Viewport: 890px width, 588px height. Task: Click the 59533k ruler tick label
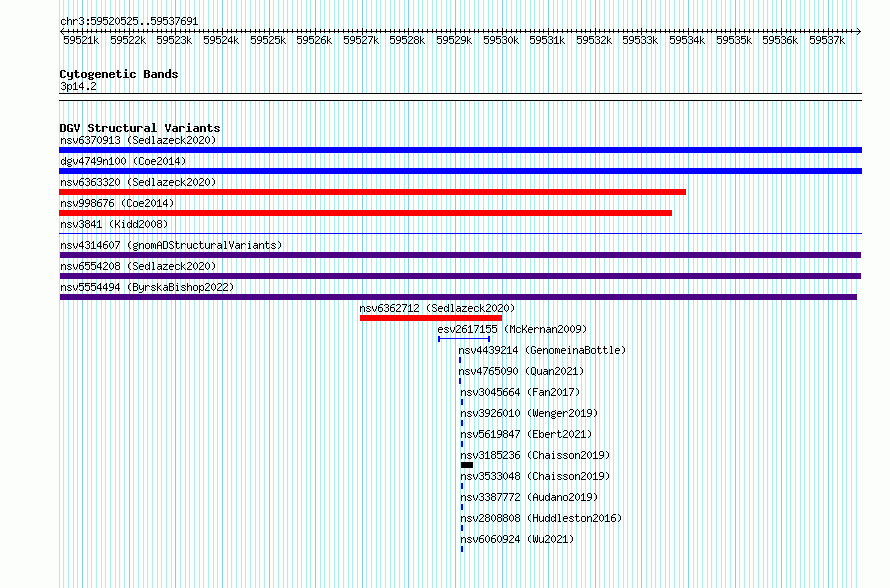pyautogui.click(x=640, y=40)
